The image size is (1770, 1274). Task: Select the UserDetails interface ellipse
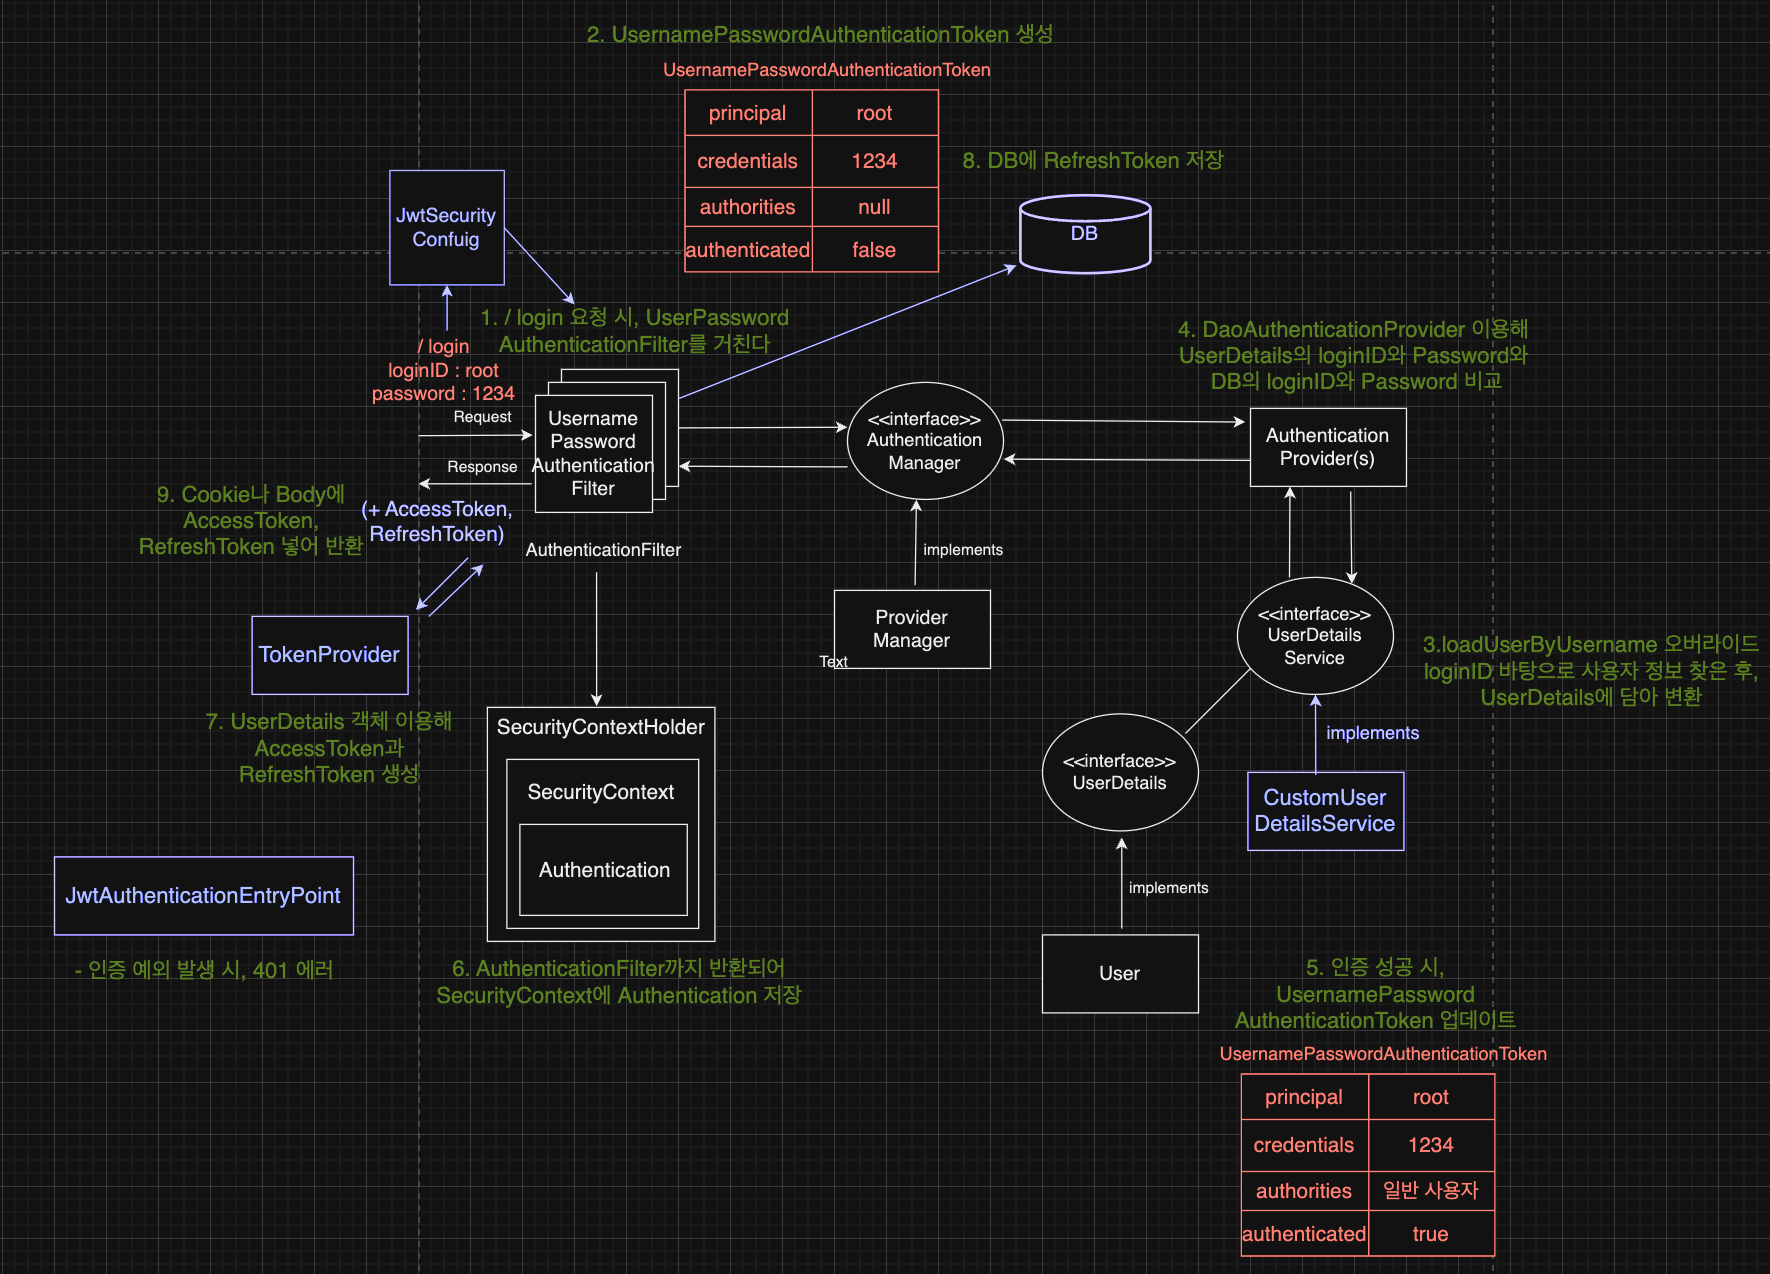(1119, 772)
